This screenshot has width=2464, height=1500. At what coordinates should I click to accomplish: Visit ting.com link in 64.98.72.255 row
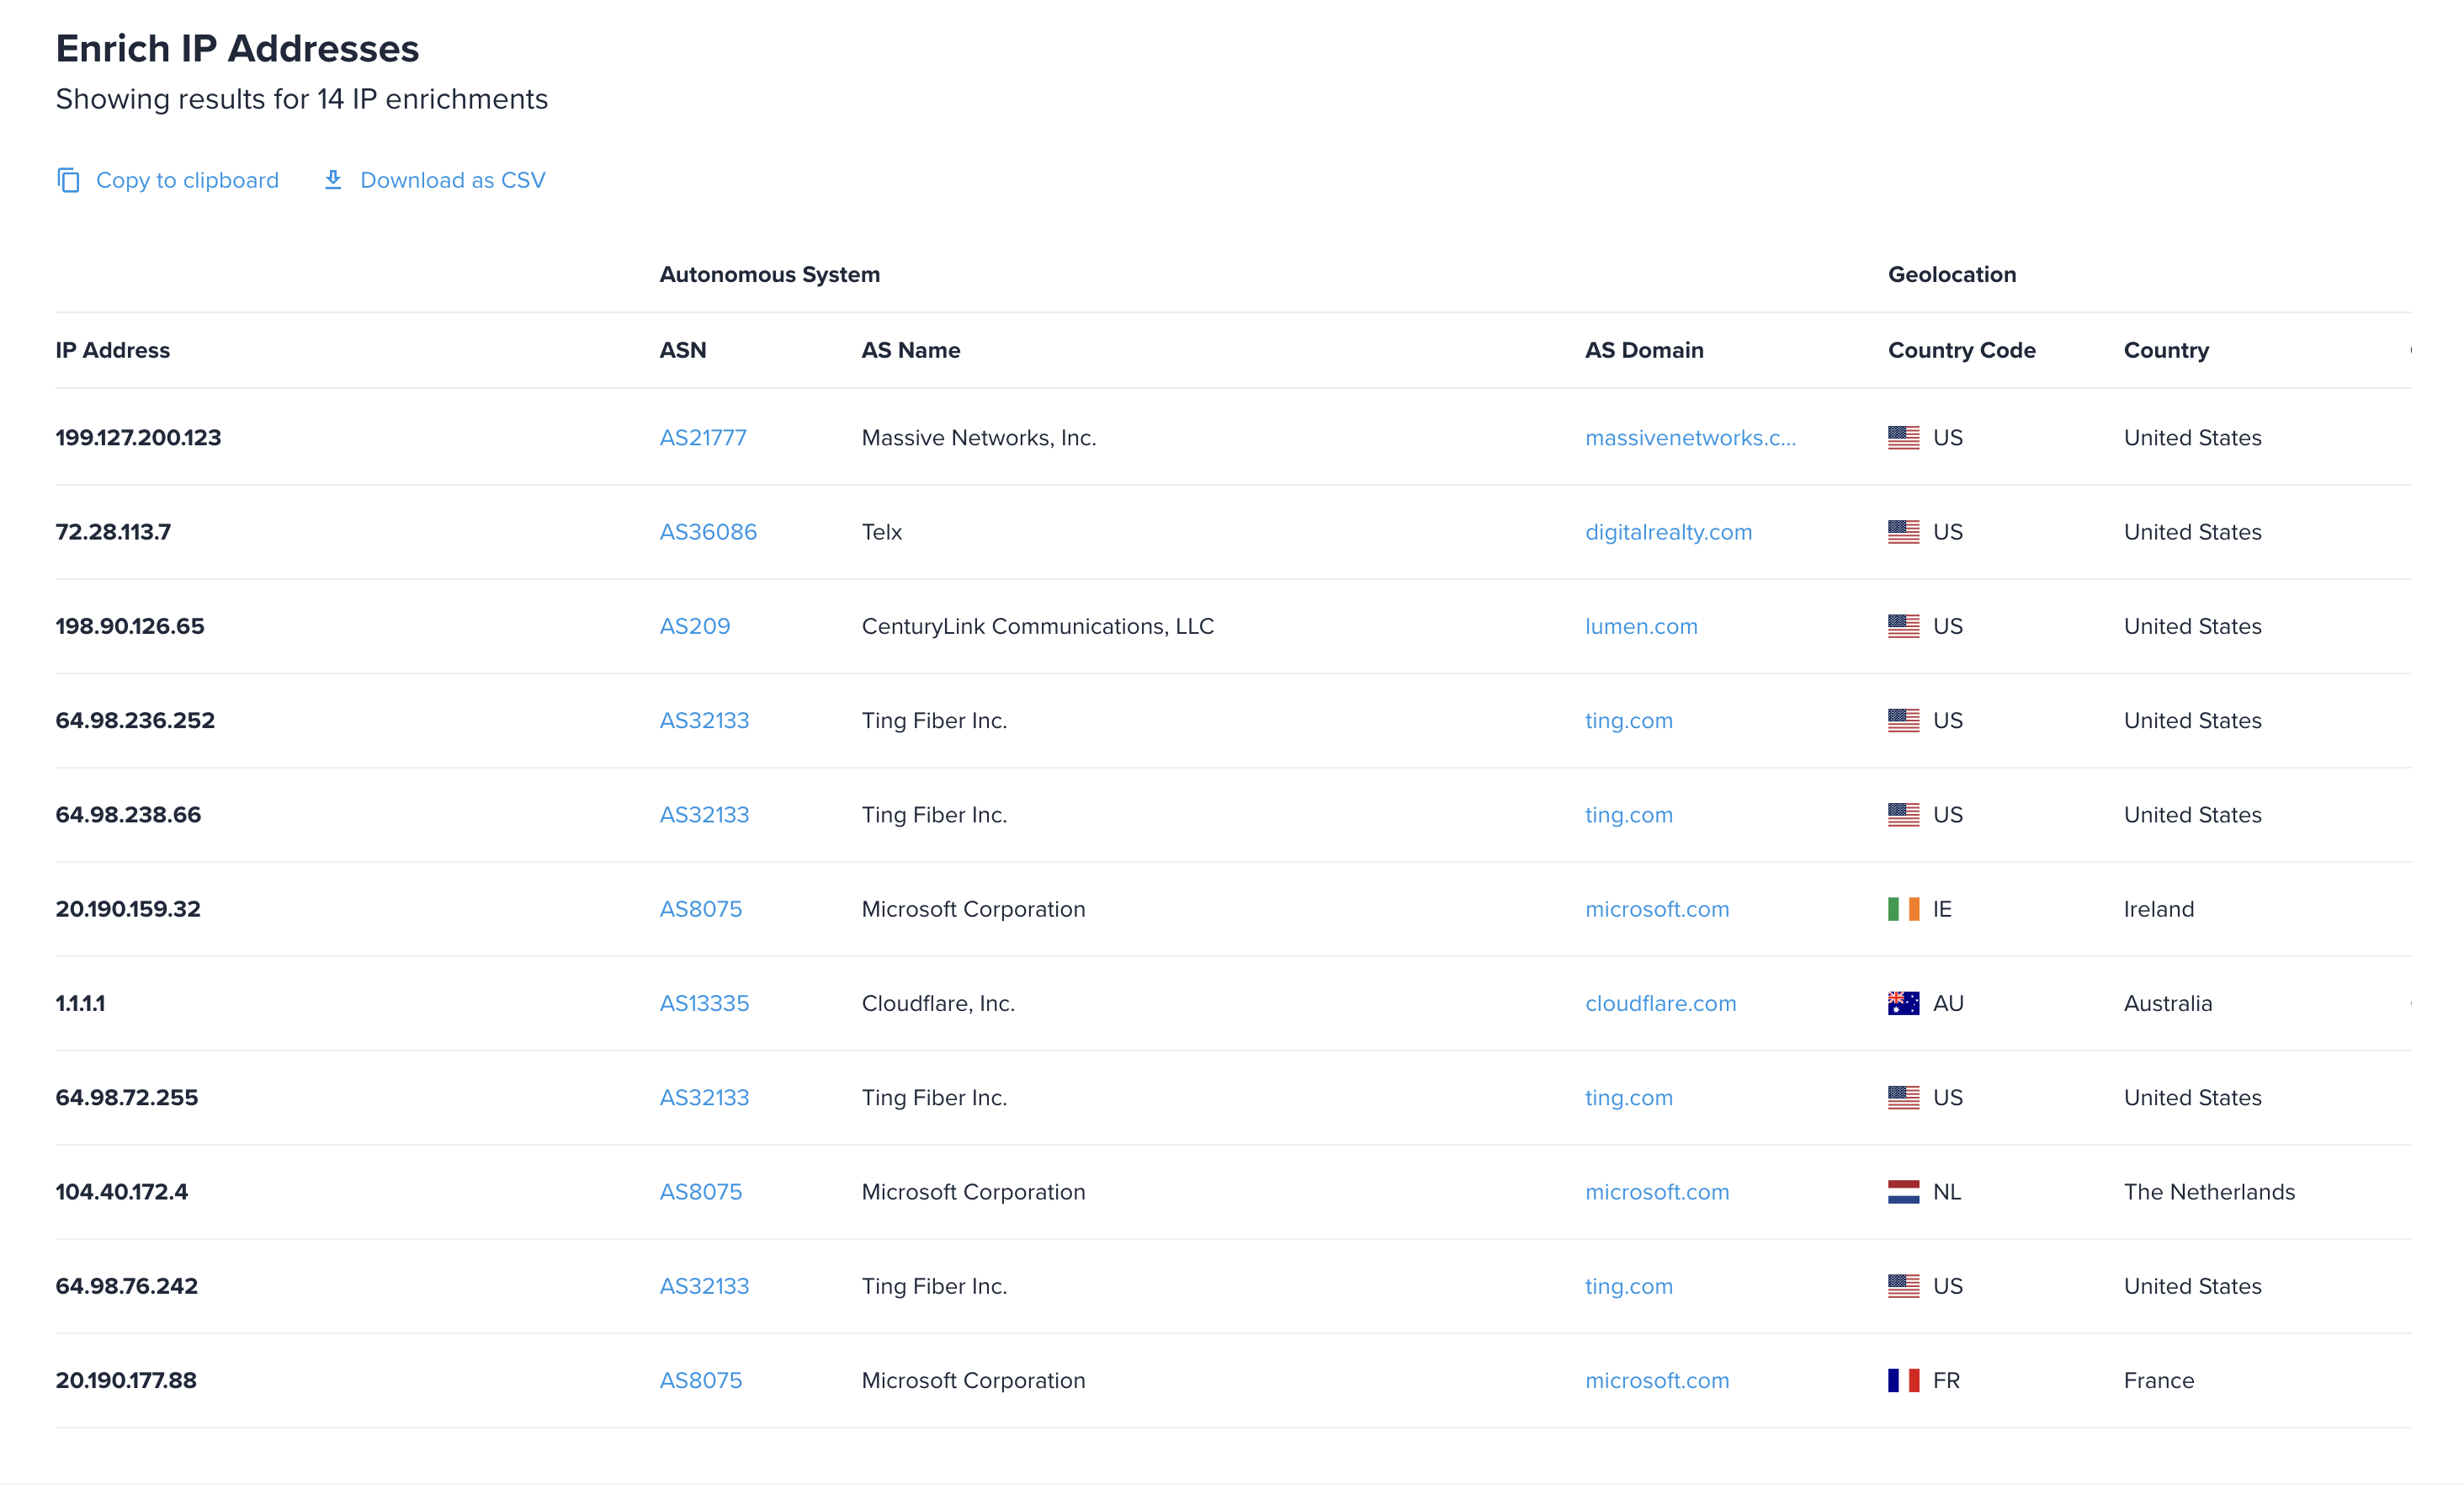1629,1098
